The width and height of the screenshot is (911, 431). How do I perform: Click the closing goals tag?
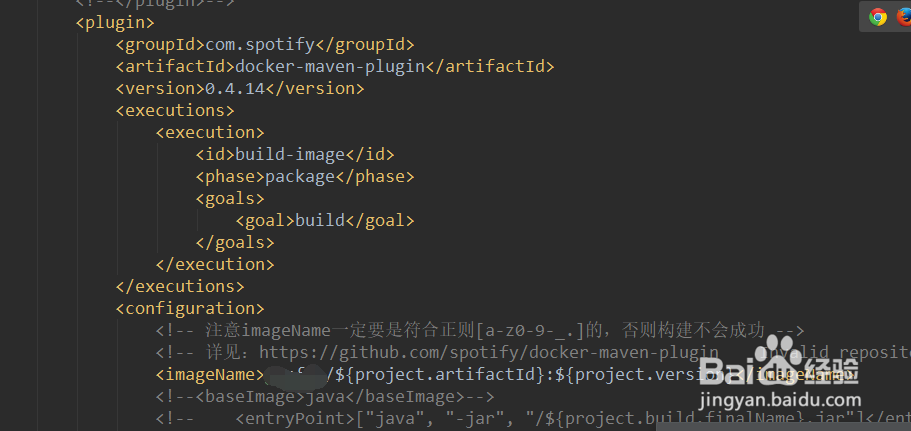coord(235,242)
